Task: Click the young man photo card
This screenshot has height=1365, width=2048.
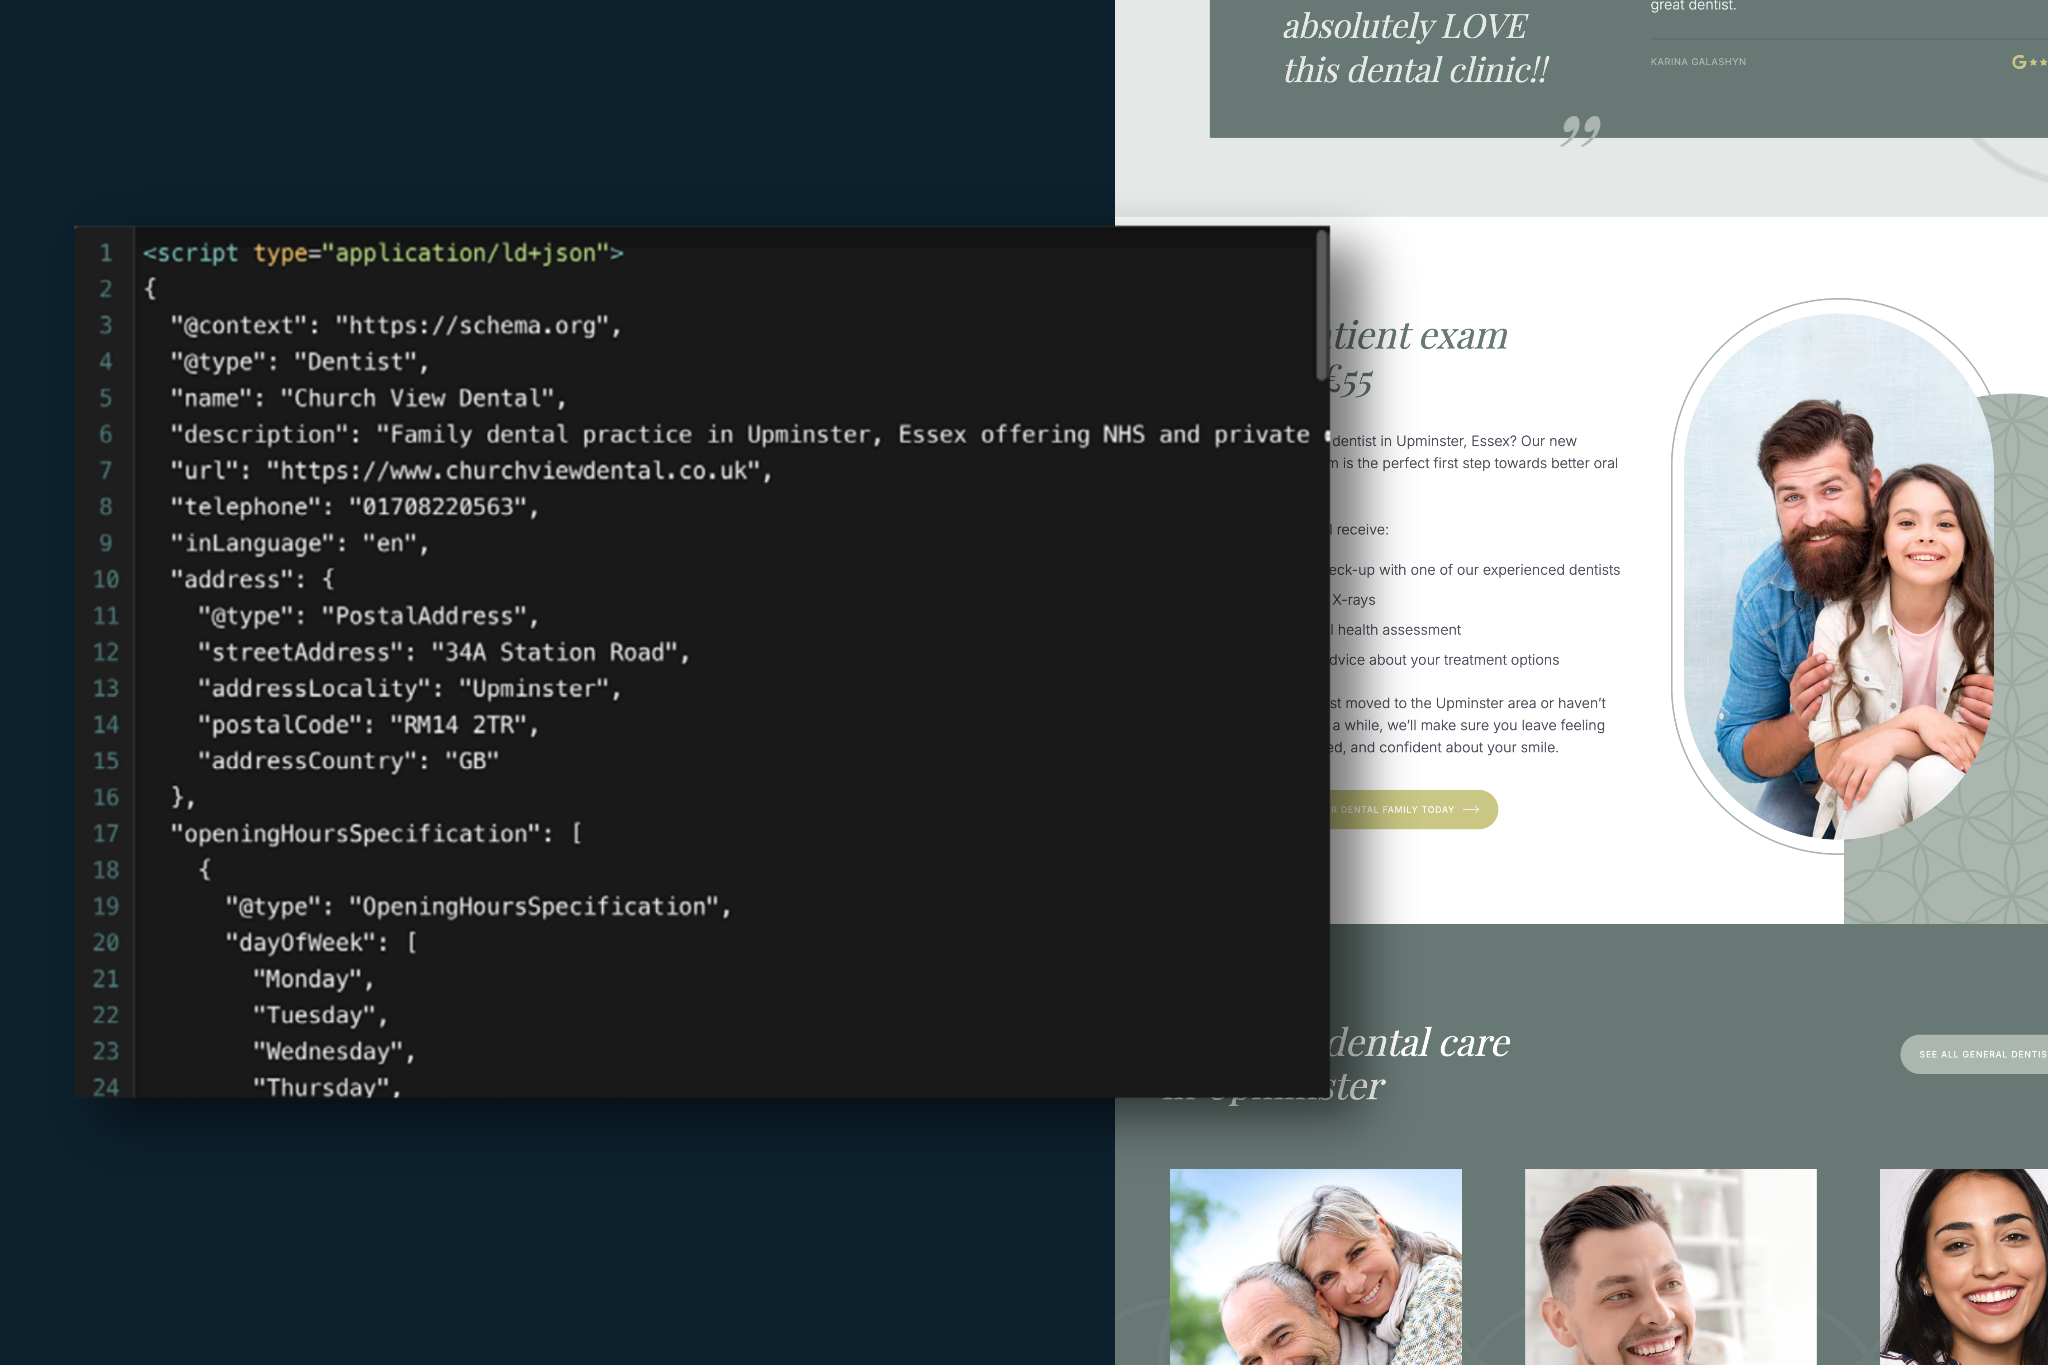Action: 1671,1267
